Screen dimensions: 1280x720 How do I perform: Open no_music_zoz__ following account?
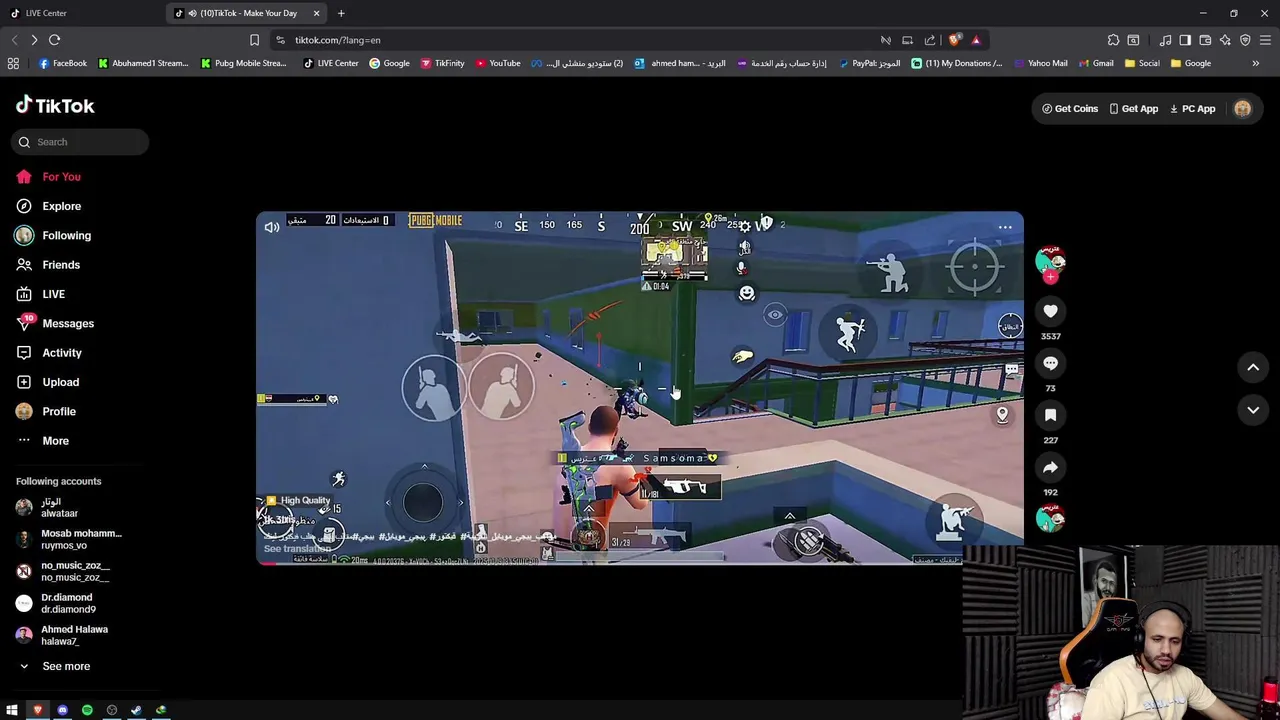point(62,572)
